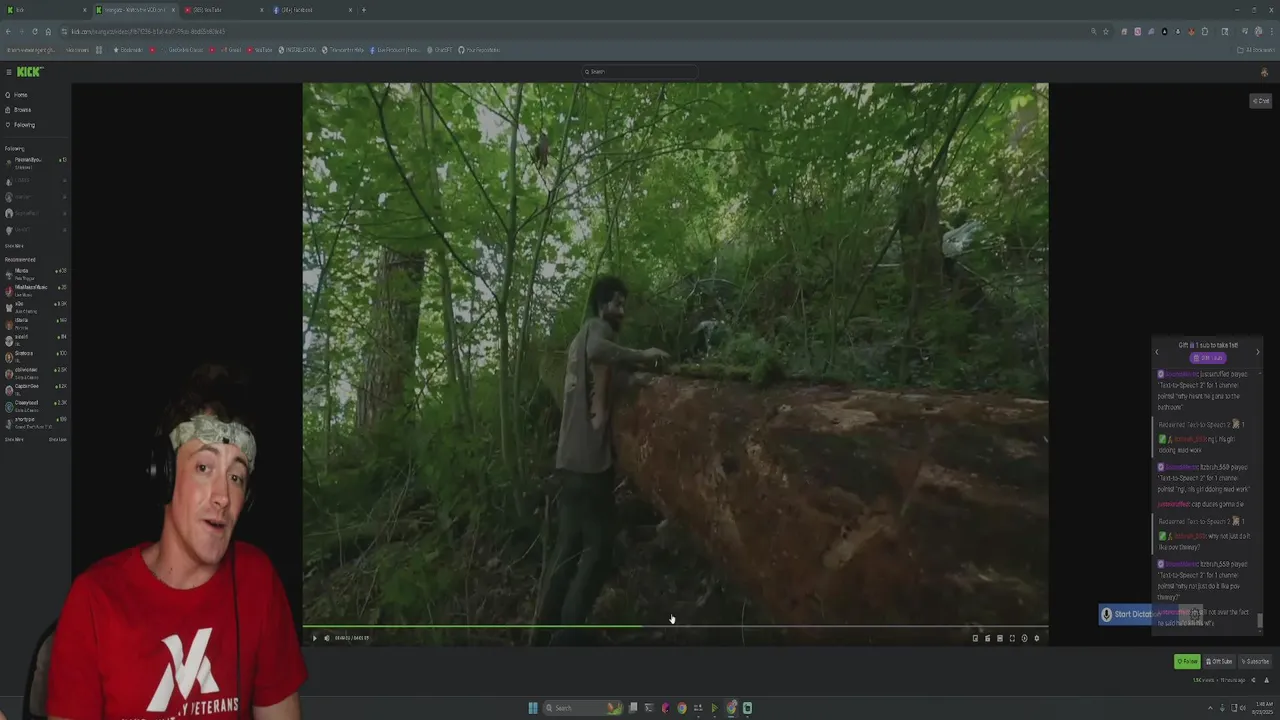Viewport: 1280px width, 720px height.
Task: Reload the page in browser
Action: coord(35,31)
